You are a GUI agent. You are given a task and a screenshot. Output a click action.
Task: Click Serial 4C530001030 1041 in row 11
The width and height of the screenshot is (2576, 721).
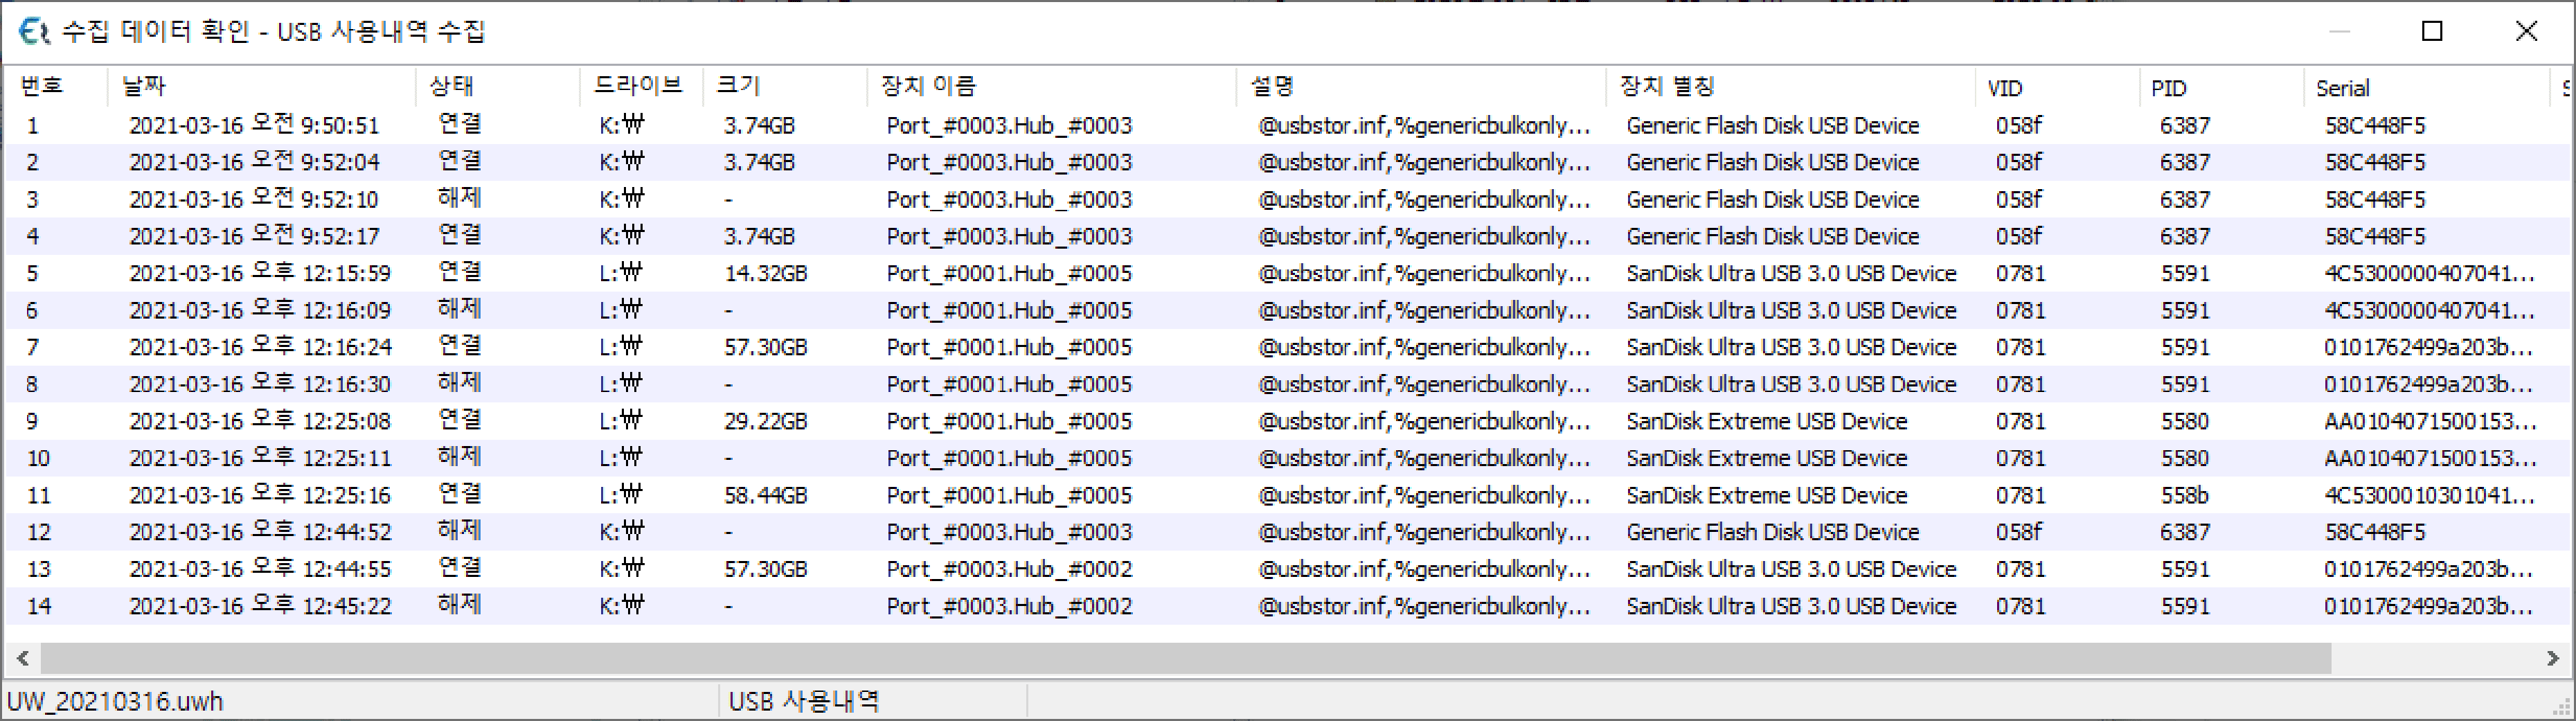(2429, 495)
